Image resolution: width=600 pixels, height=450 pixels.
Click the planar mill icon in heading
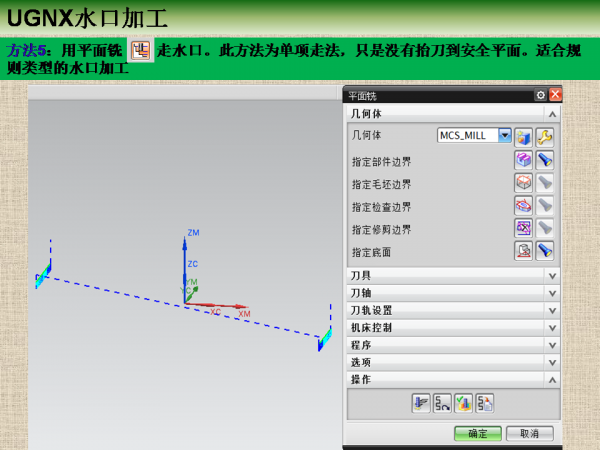[x=140, y=50]
